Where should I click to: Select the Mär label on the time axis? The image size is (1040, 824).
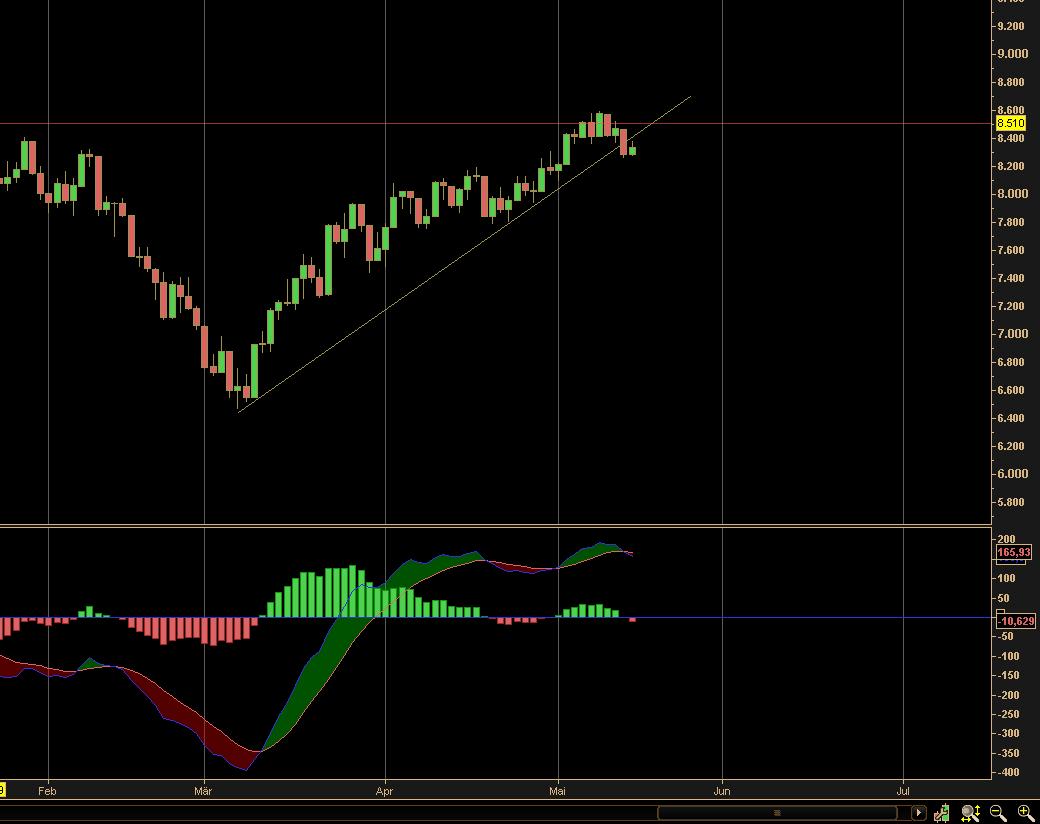[x=203, y=791]
